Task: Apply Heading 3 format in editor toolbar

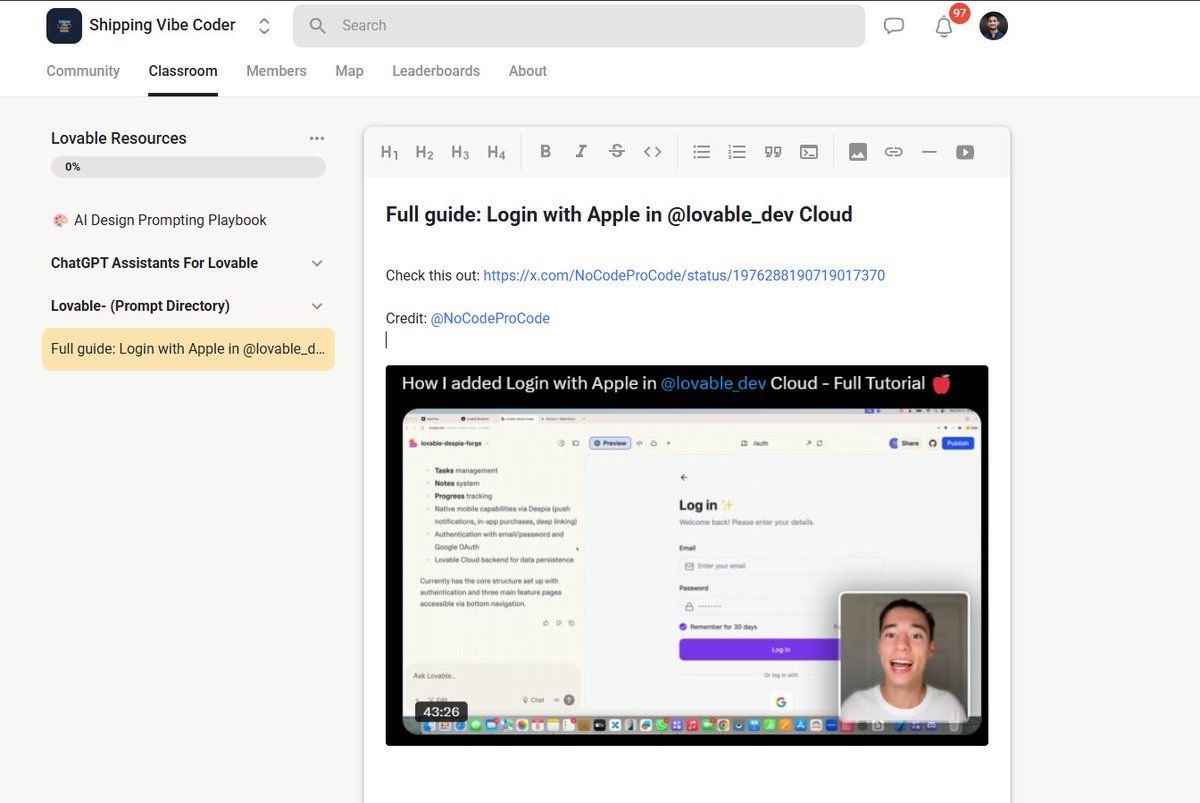Action: click(460, 152)
